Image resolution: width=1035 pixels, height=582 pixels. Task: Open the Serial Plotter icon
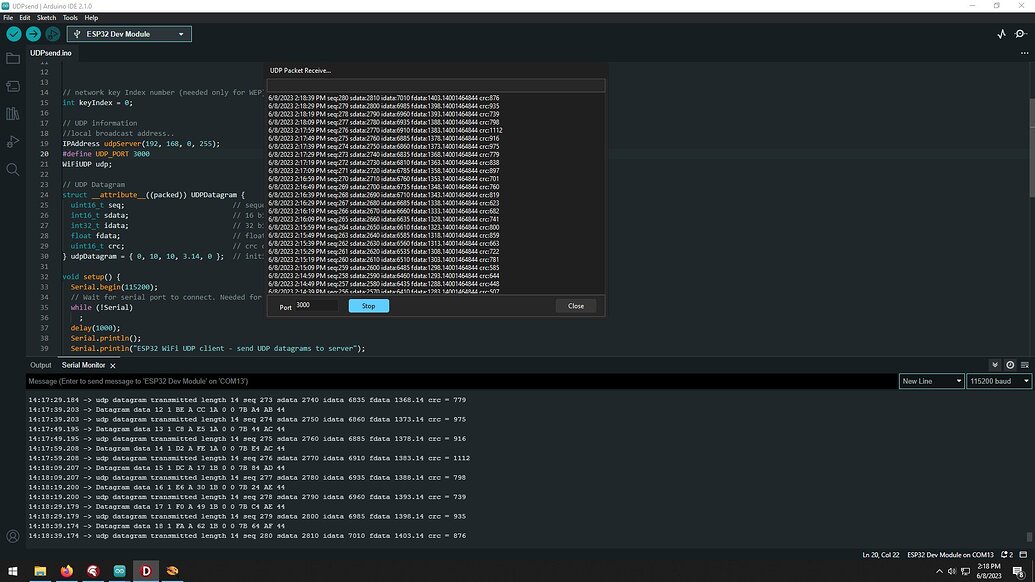(x=1001, y=33)
